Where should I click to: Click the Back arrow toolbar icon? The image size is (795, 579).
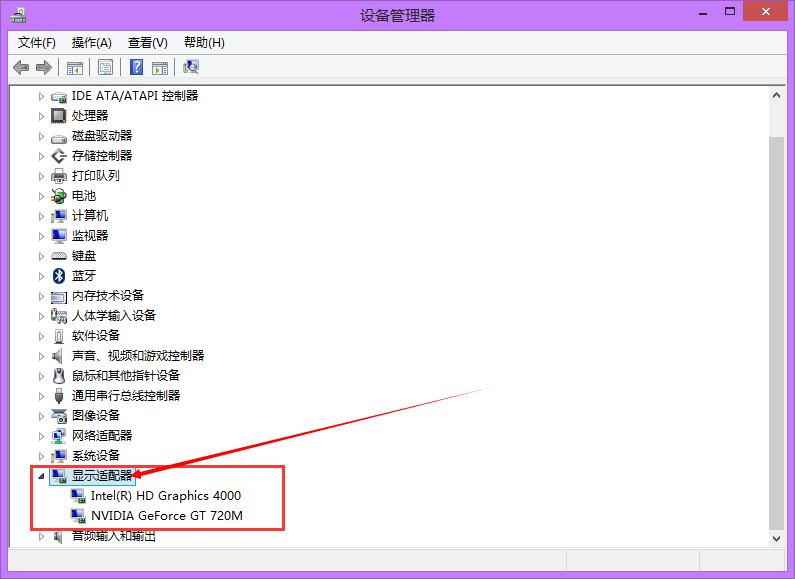21,67
